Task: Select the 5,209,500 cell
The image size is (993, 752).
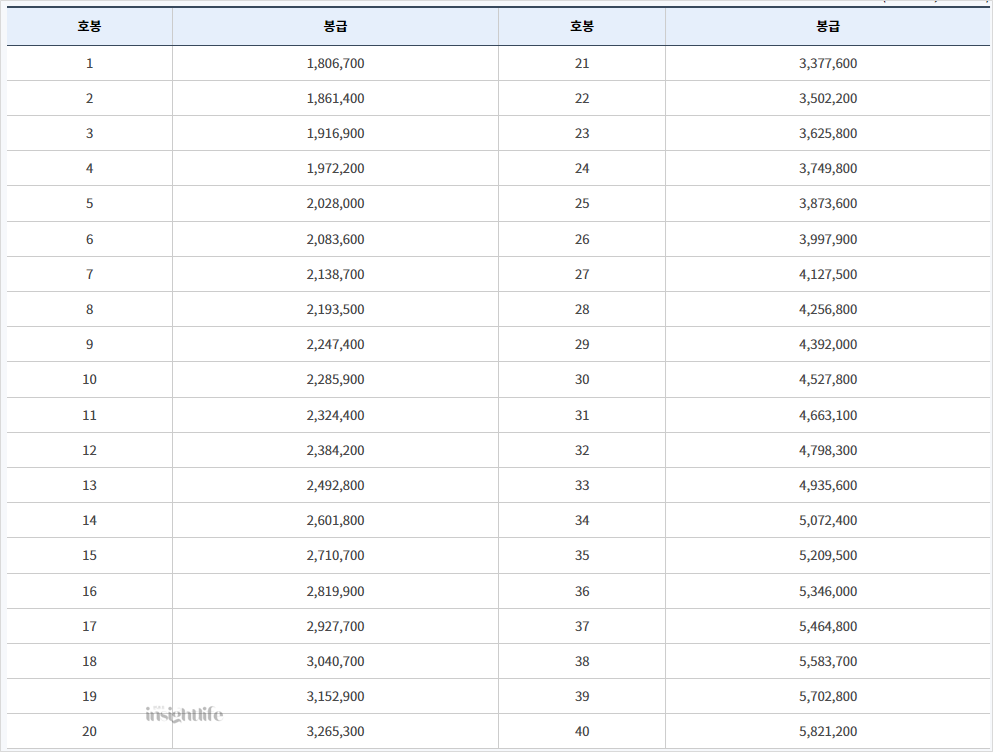Action: point(828,555)
